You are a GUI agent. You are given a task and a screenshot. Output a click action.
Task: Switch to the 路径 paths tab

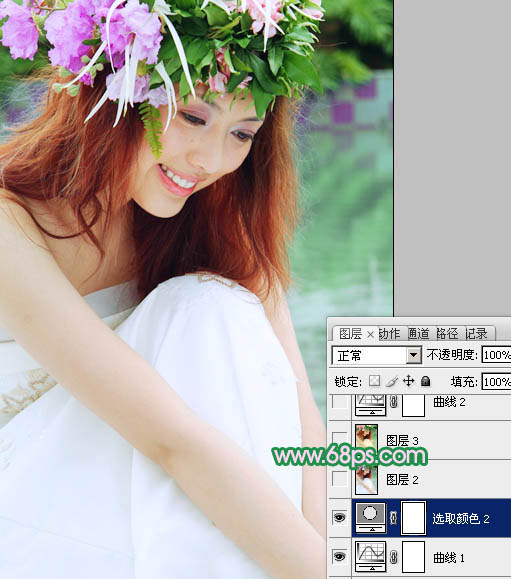[447, 333]
